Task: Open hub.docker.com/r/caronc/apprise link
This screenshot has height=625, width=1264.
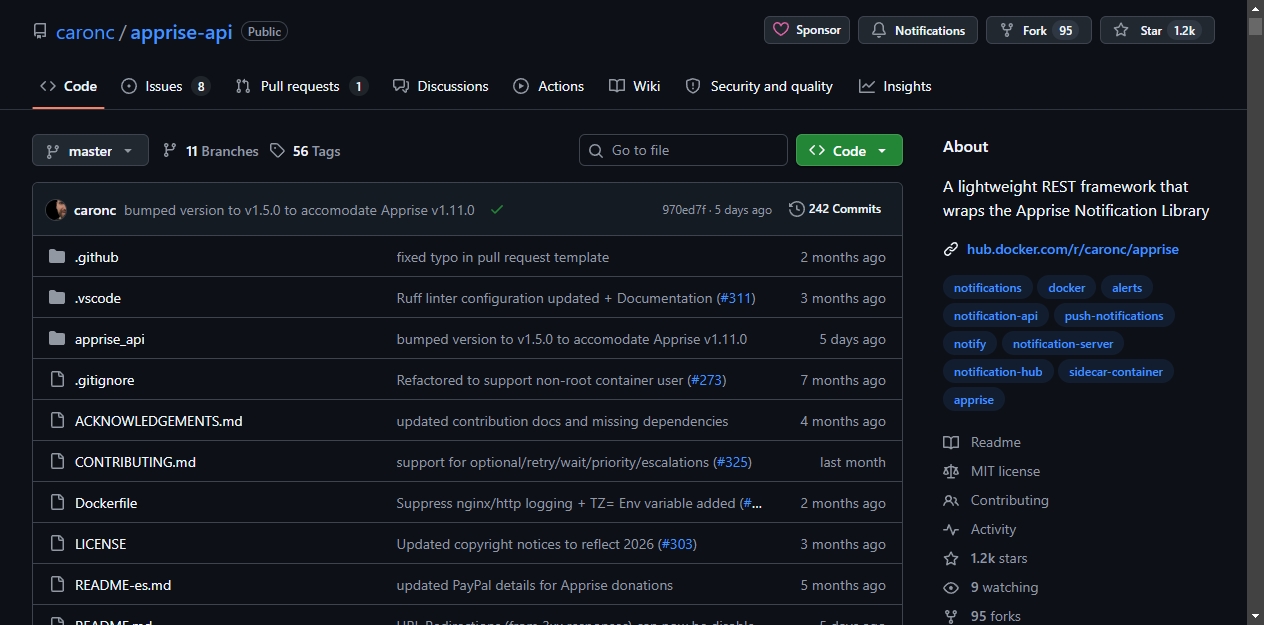Action: [x=1073, y=249]
